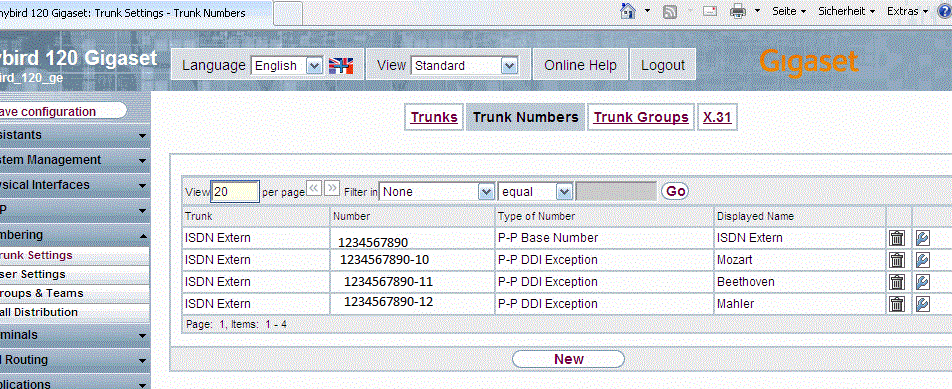Click the number 1234567890-12 cell

coord(412,302)
